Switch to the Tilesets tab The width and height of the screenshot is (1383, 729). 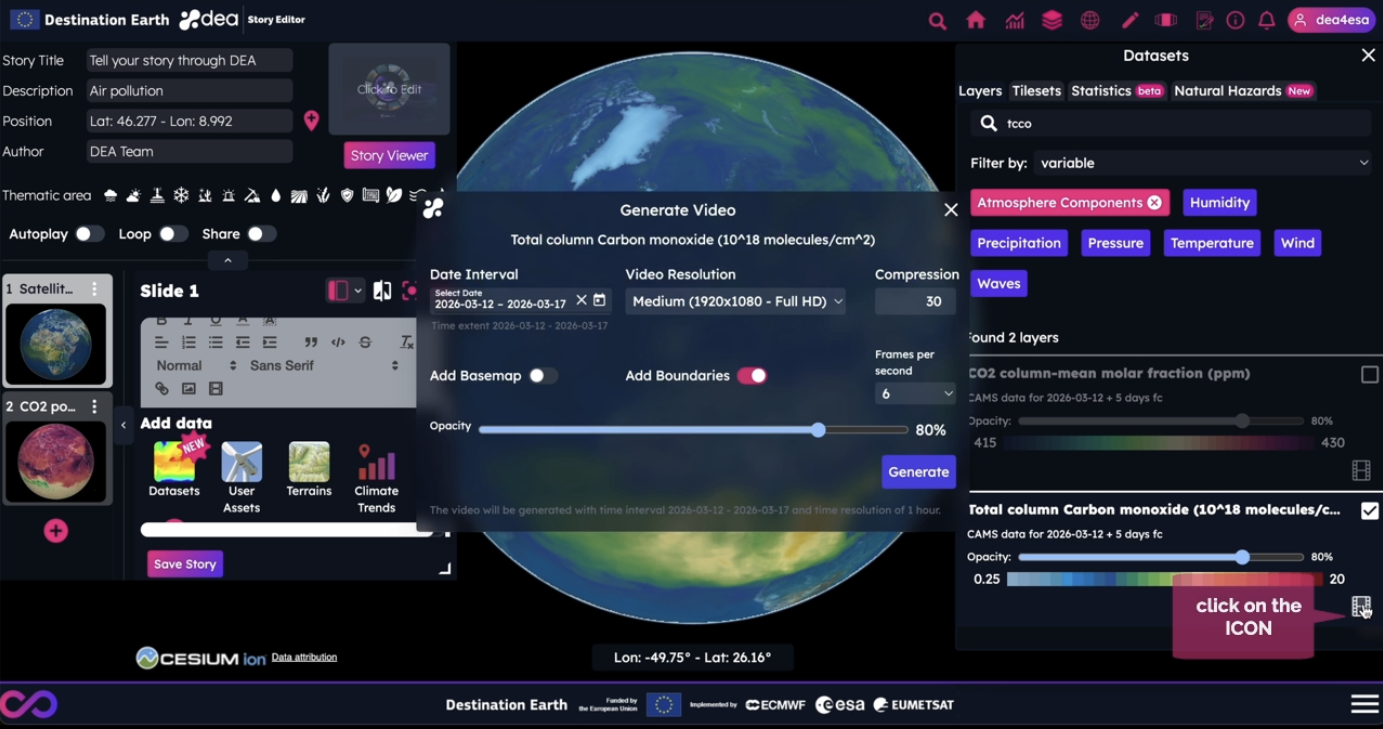point(1036,91)
